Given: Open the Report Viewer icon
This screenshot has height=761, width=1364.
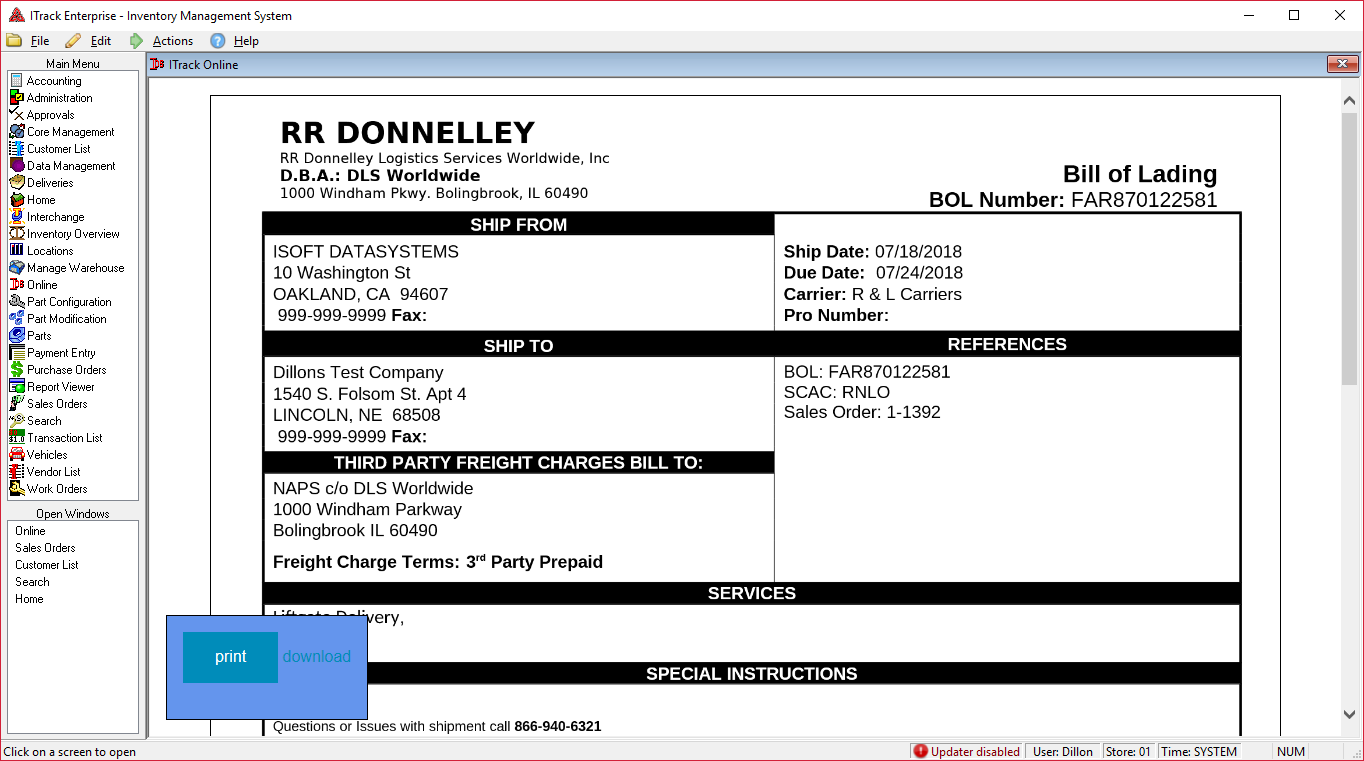Looking at the screenshot, I should point(16,387).
